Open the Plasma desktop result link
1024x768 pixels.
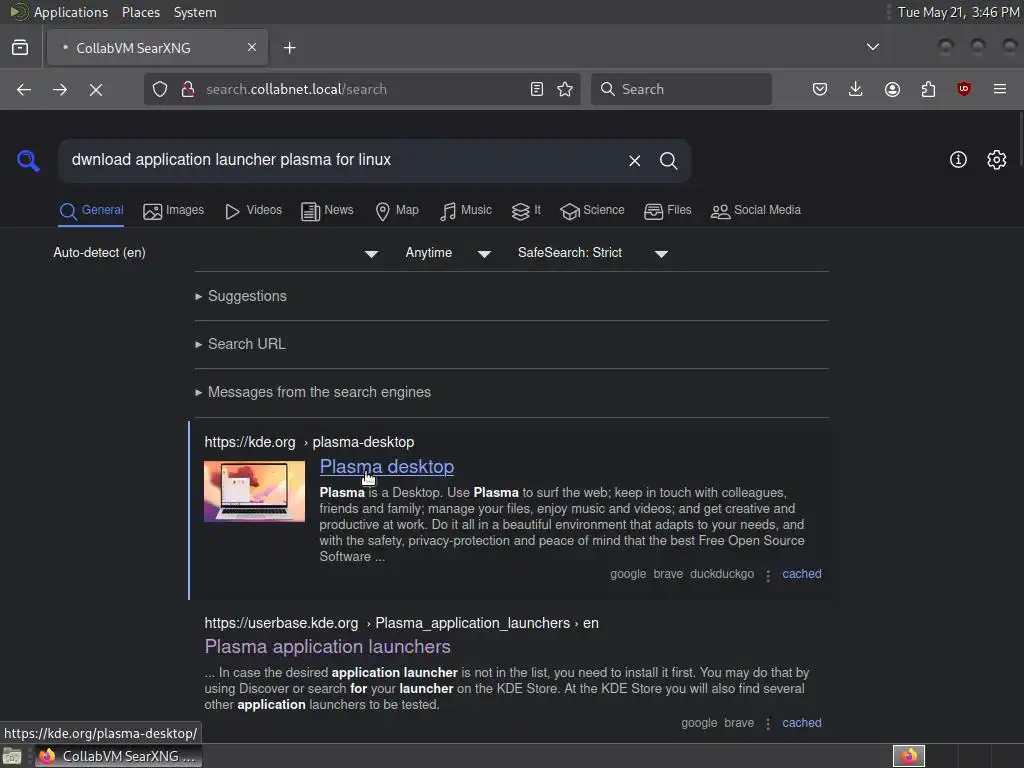[x=387, y=466]
